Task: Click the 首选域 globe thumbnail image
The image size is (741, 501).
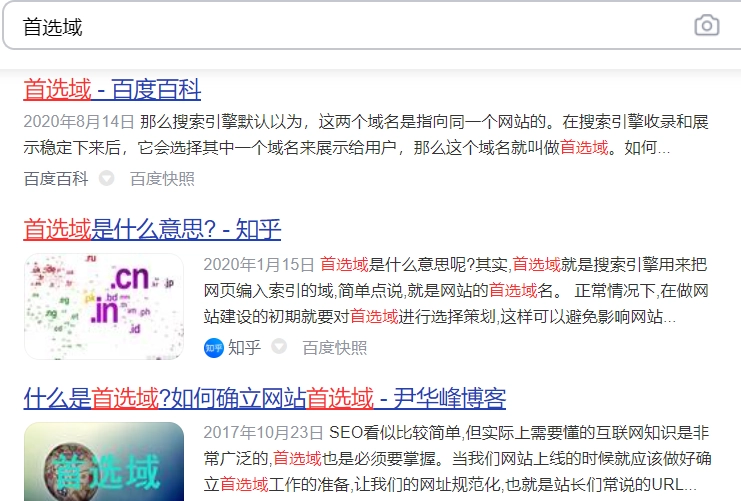Action: pyautogui.click(x=104, y=462)
